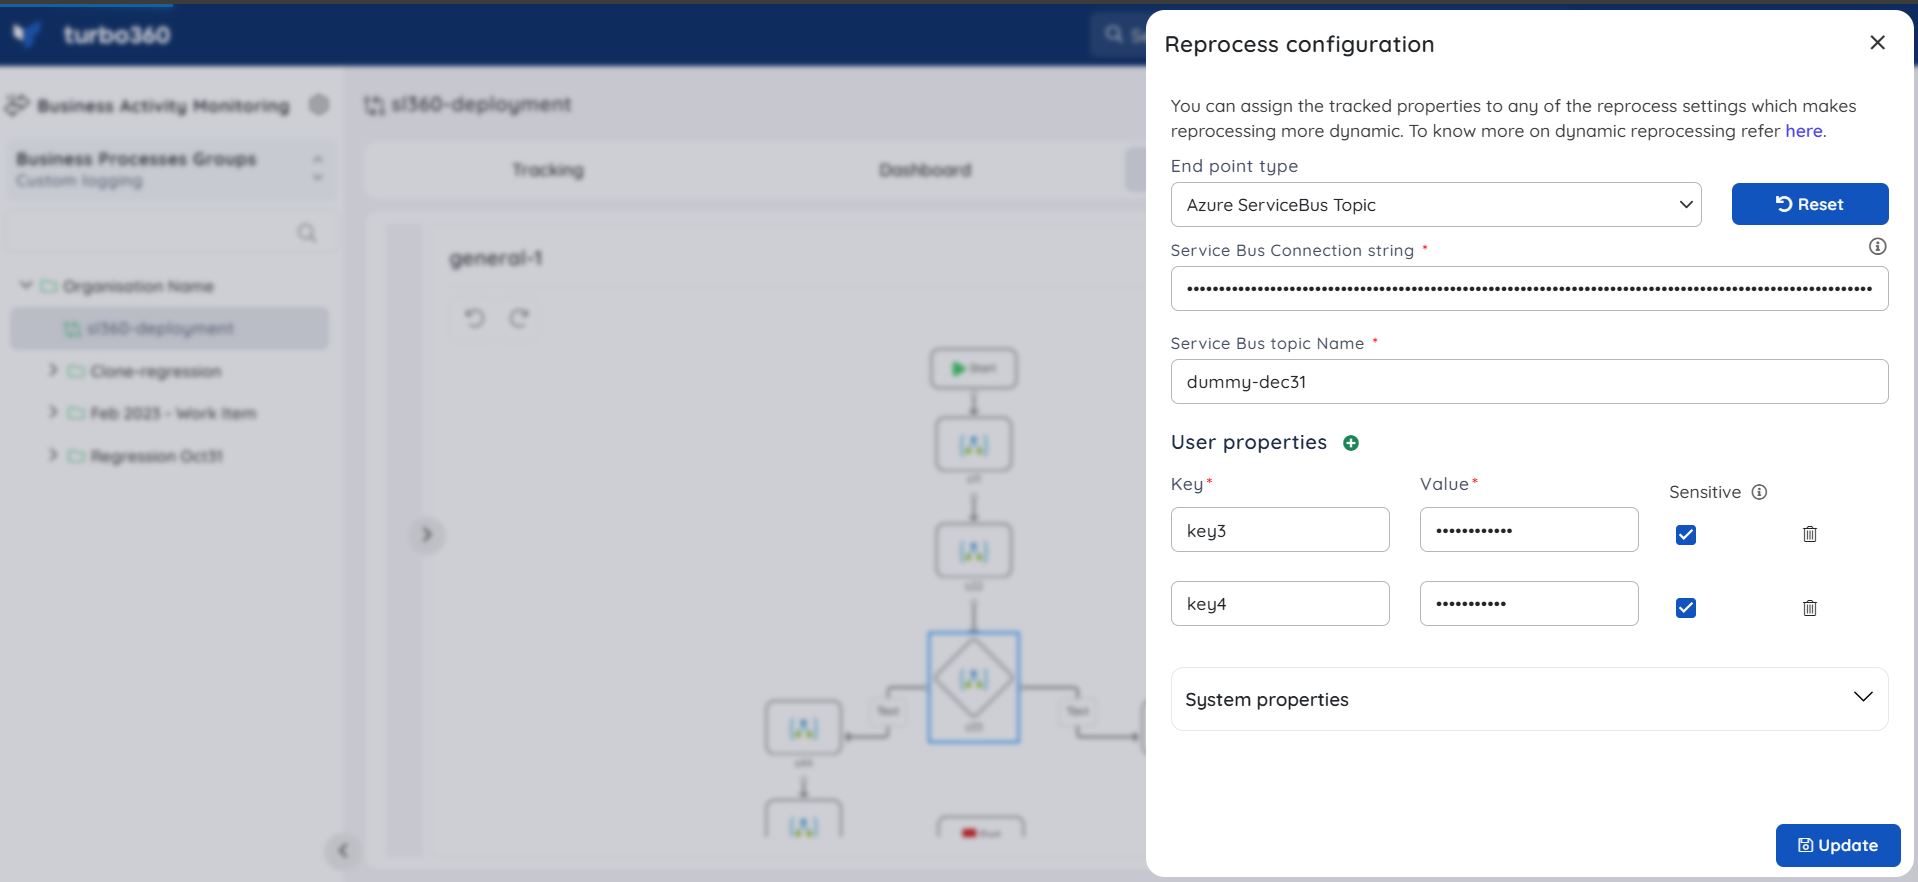This screenshot has height=882, width=1918.
Task: Show info for Service Bus Connection string
Action: click(1877, 246)
